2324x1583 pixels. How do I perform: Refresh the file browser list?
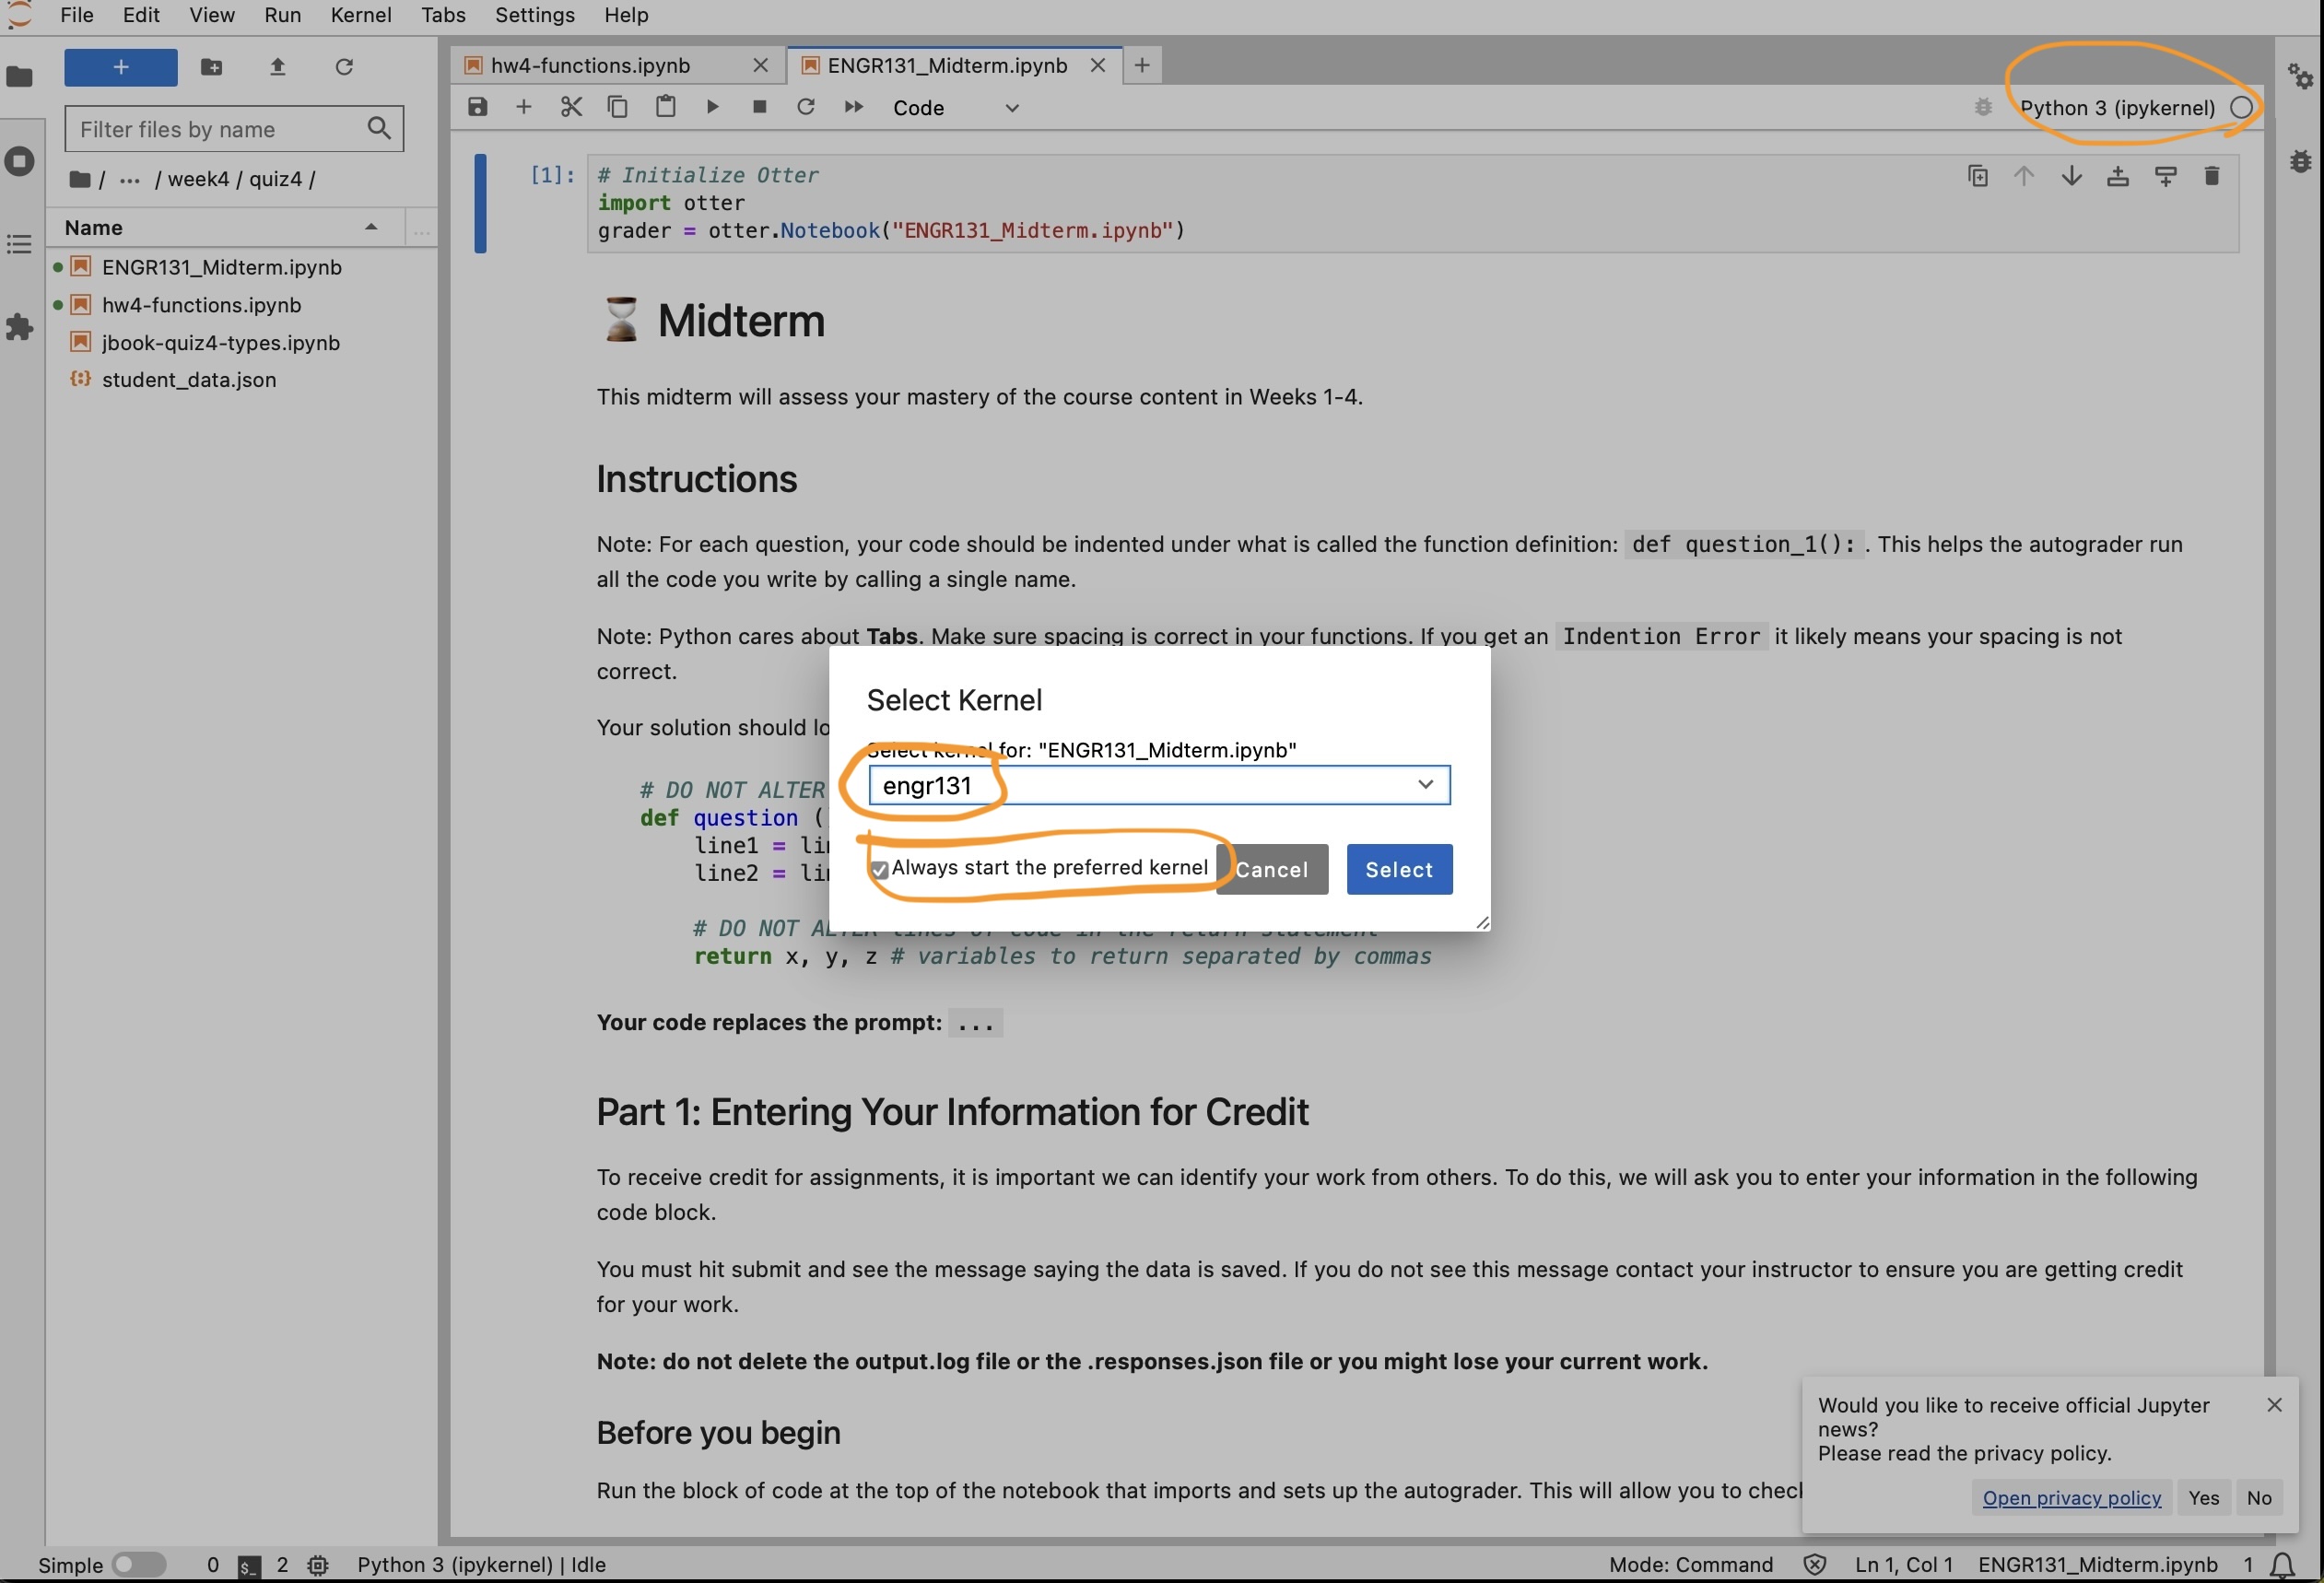pos(344,67)
